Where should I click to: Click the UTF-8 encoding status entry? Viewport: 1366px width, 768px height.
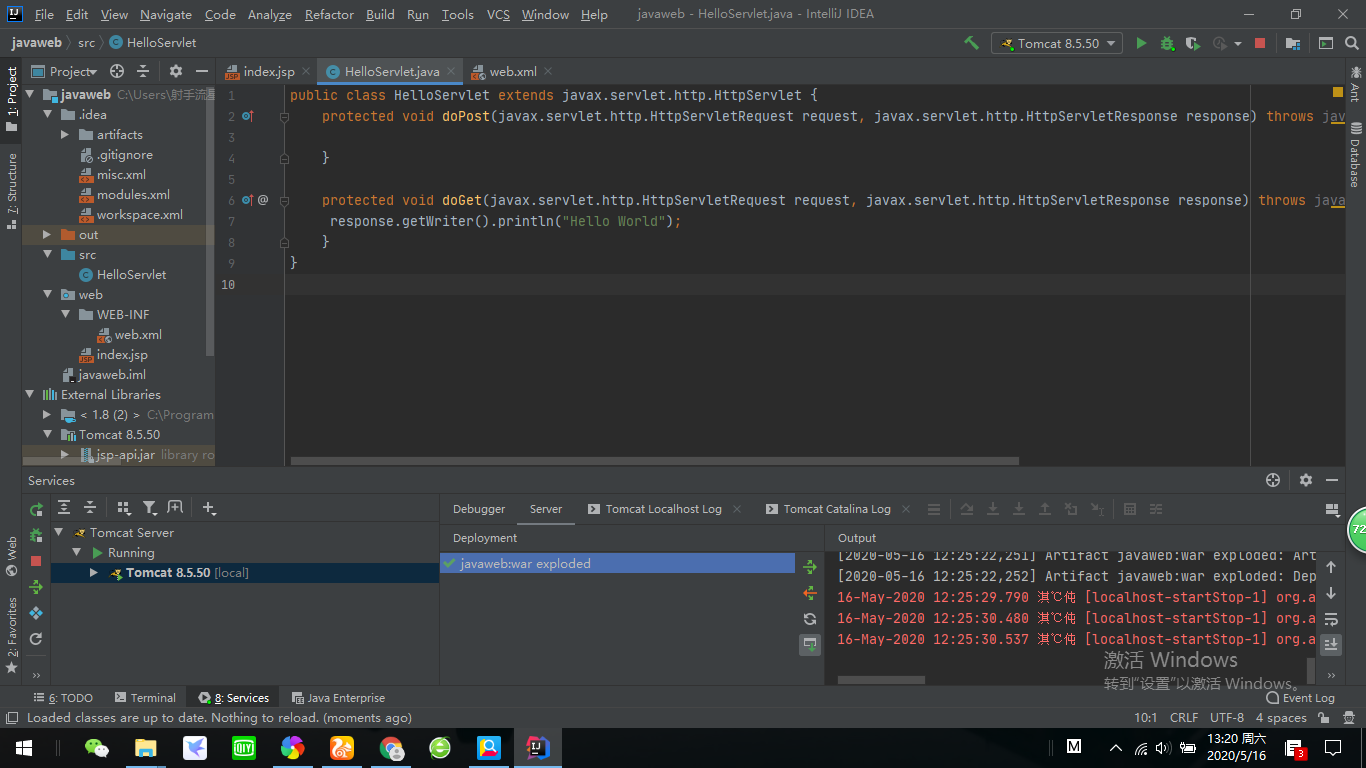click(x=1227, y=718)
